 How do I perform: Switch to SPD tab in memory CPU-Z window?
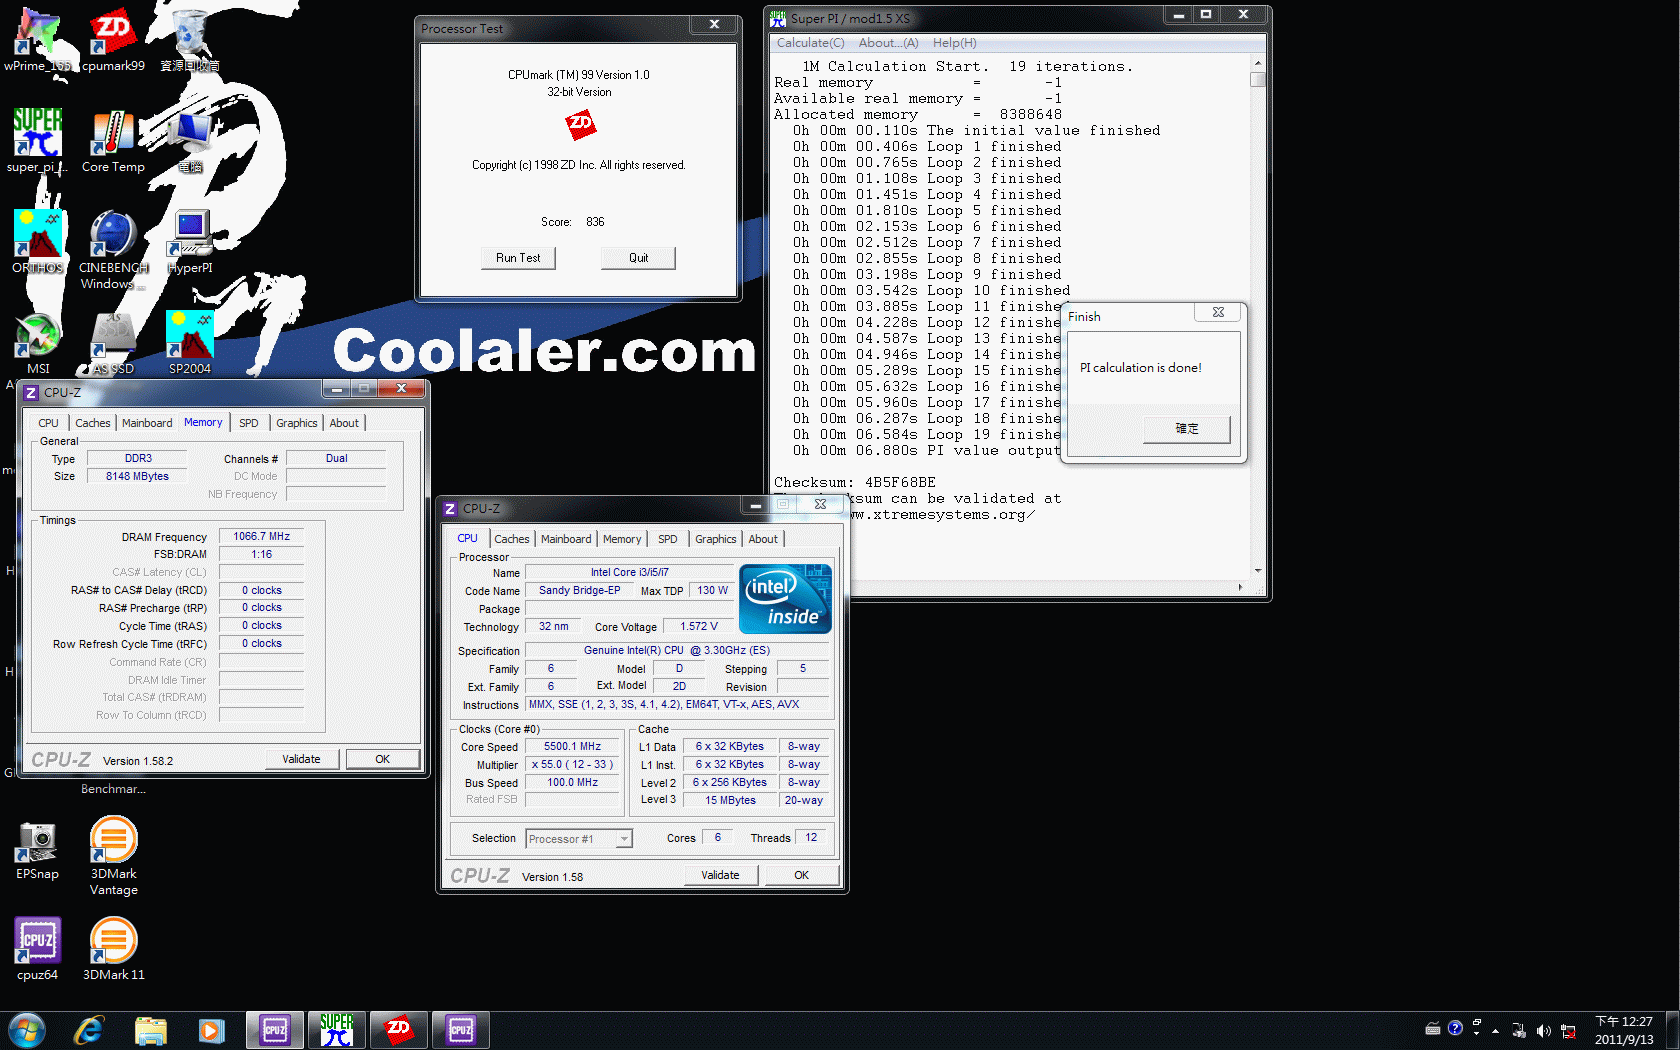(x=249, y=423)
